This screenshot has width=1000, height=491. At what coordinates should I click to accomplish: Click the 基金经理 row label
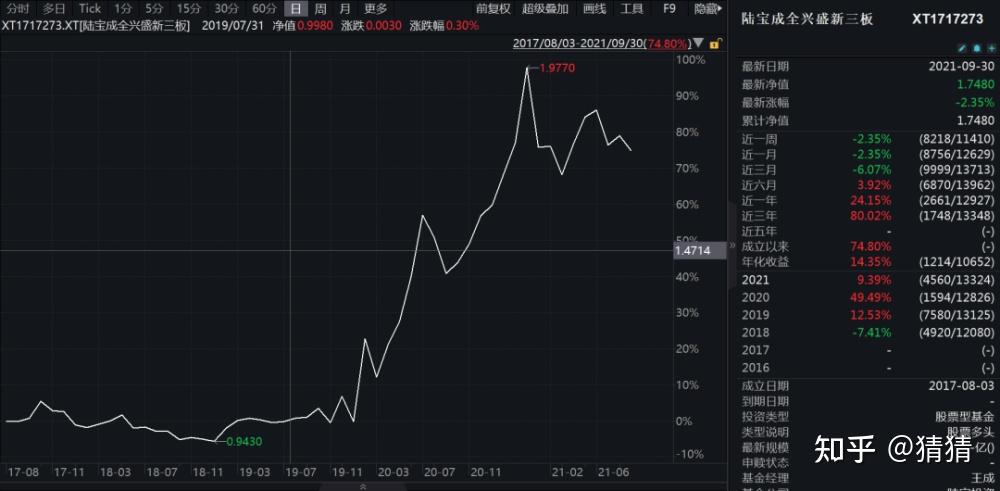[765, 478]
